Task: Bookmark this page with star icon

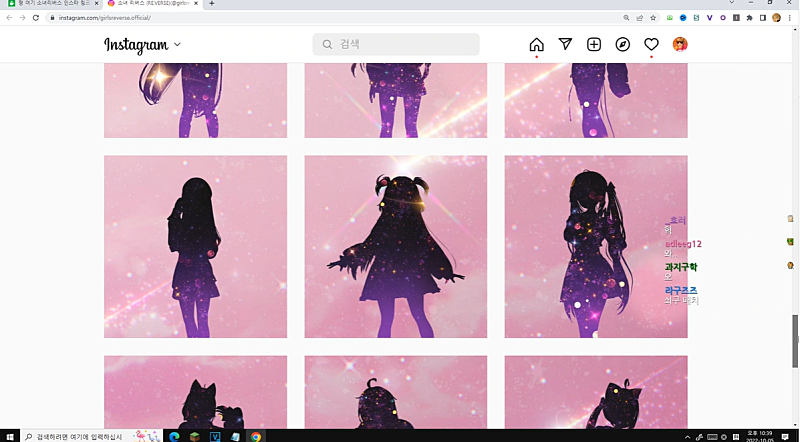Action: [x=653, y=18]
